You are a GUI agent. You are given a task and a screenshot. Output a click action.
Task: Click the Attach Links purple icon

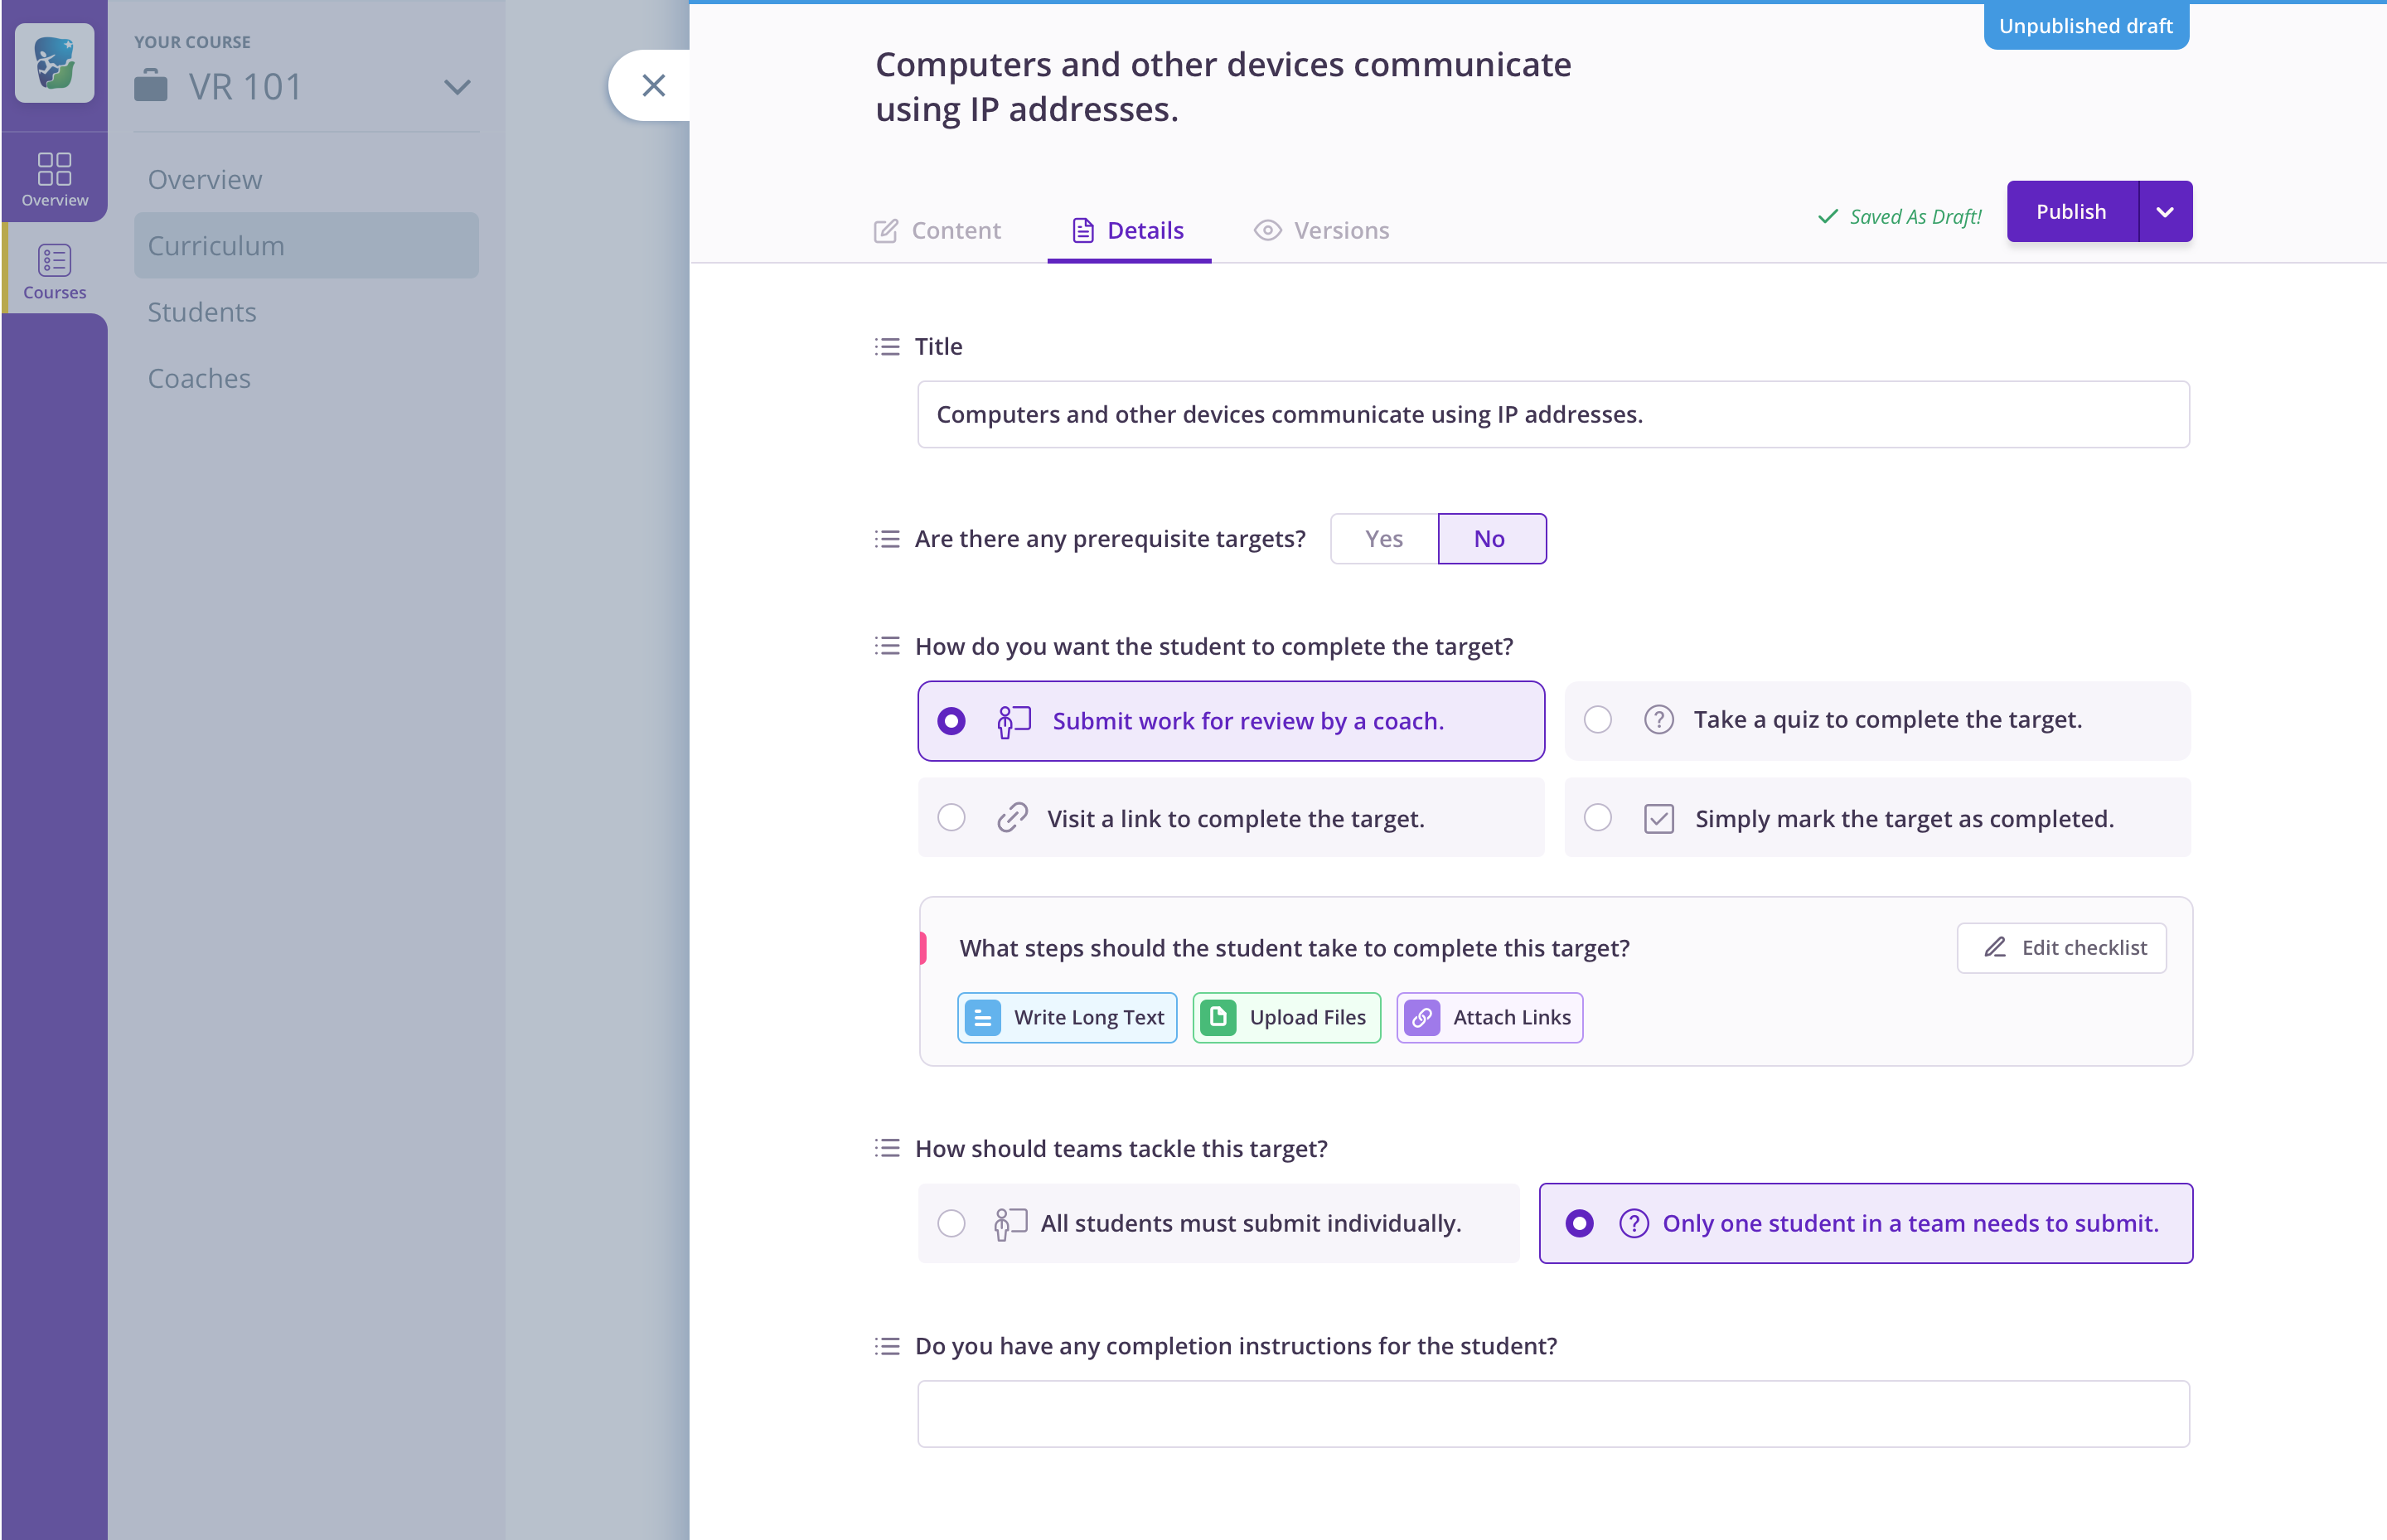tap(1421, 1018)
